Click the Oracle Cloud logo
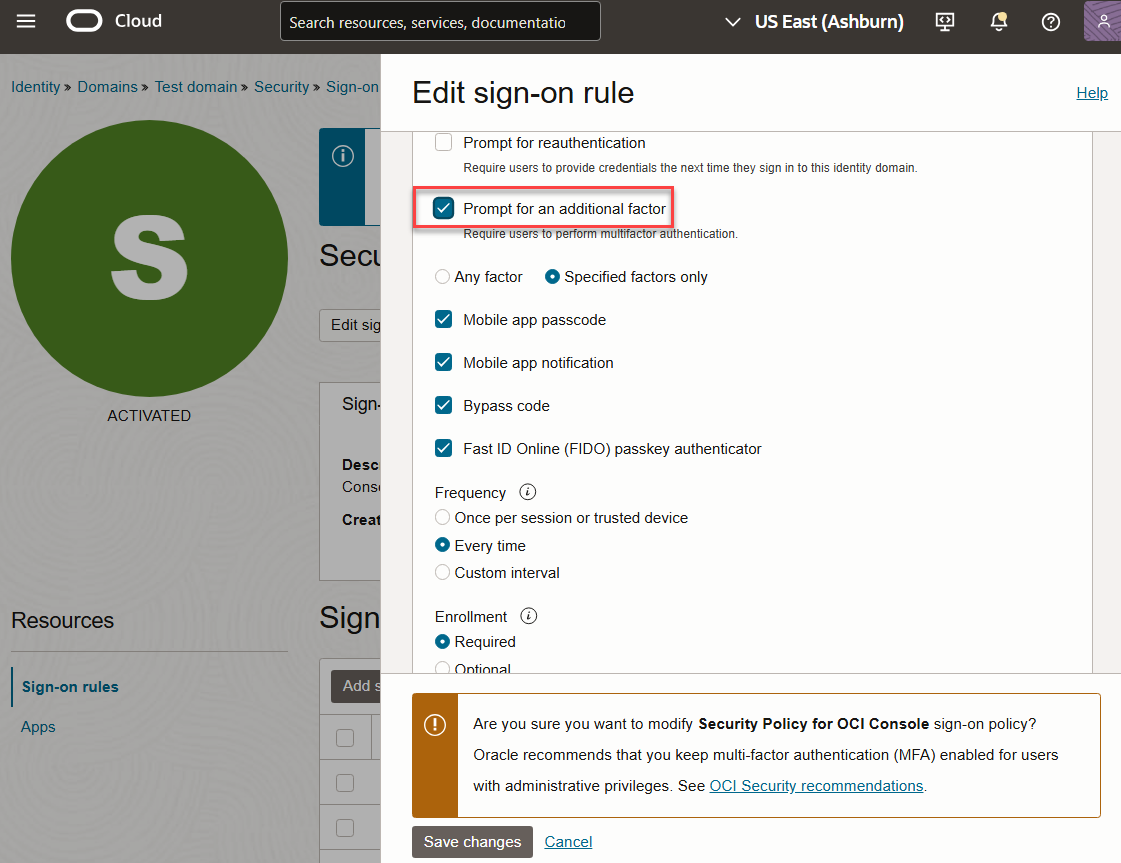This screenshot has width=1121, height=863. (x=84, y=21)
